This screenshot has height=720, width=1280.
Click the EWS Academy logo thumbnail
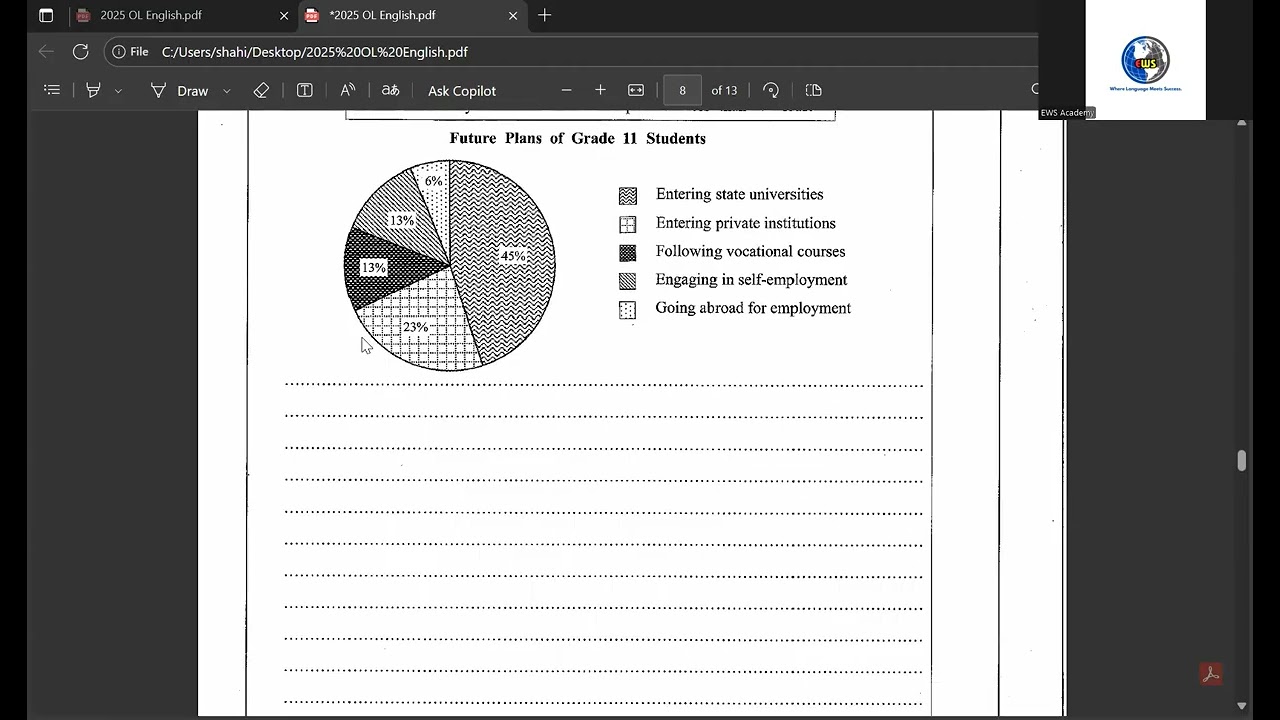coord(1146,60)
